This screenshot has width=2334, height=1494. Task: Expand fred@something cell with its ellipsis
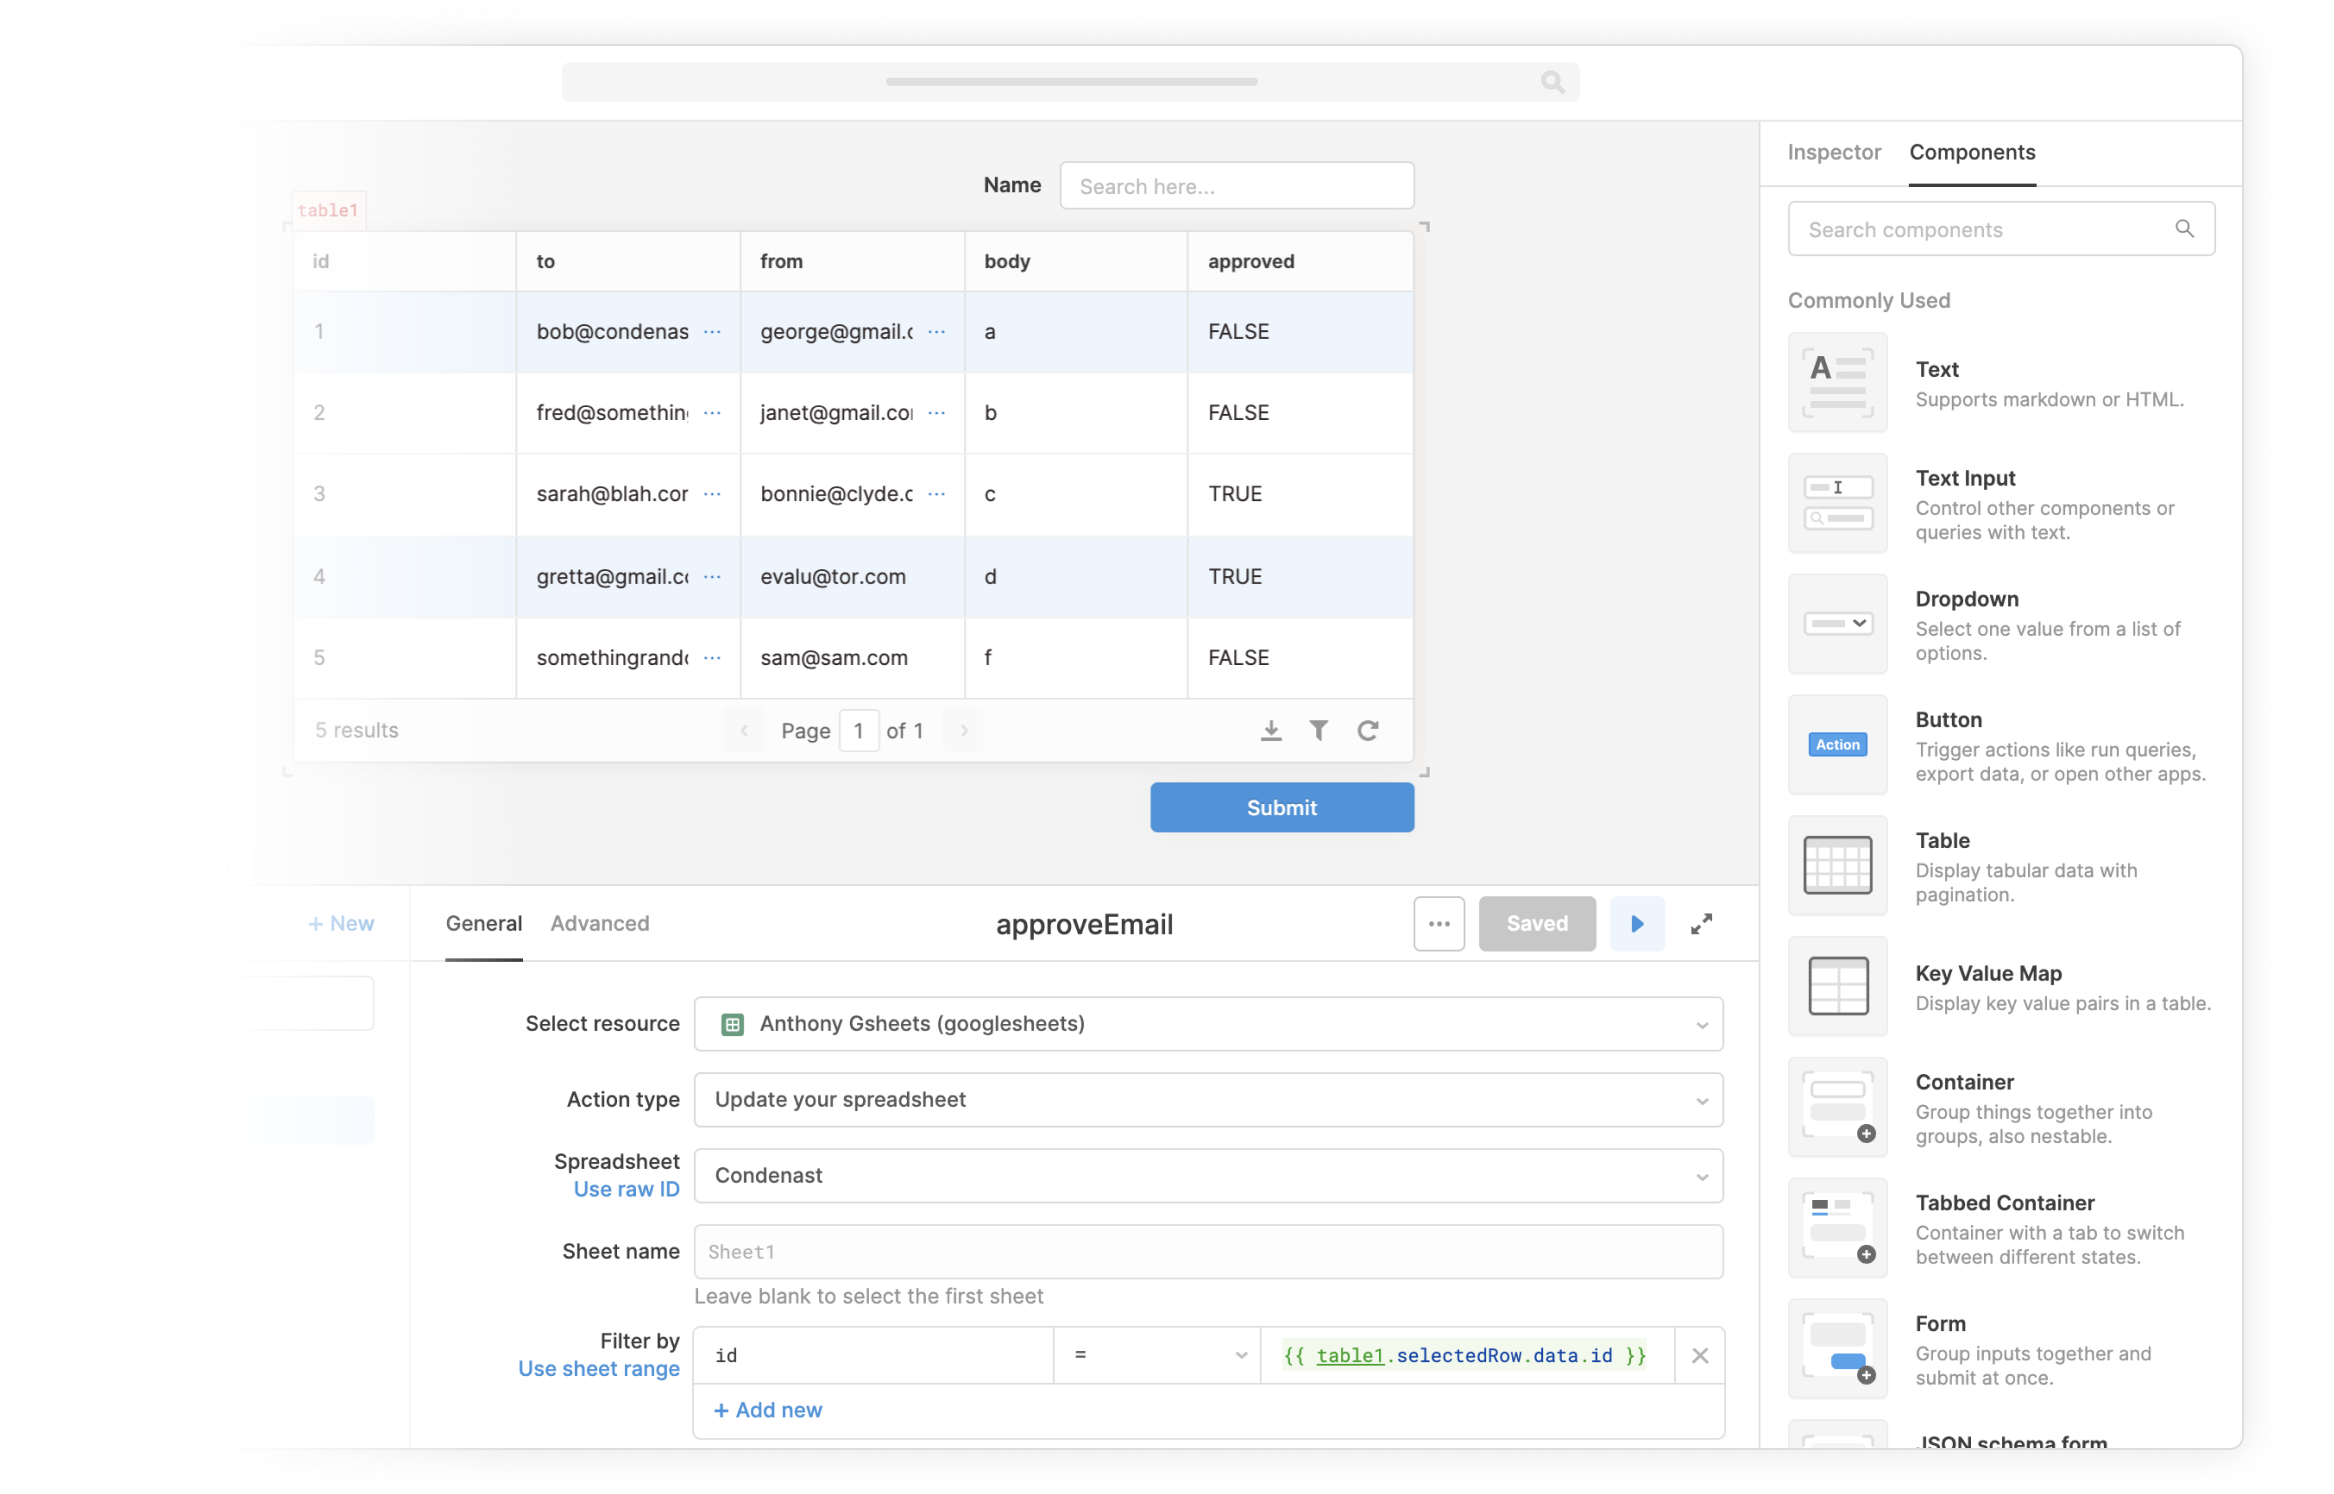(x=712, y=413)
